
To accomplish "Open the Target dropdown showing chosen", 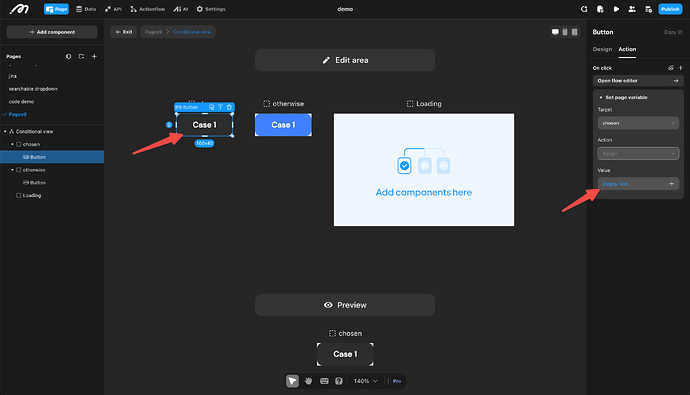I will (x=638, y=123).
